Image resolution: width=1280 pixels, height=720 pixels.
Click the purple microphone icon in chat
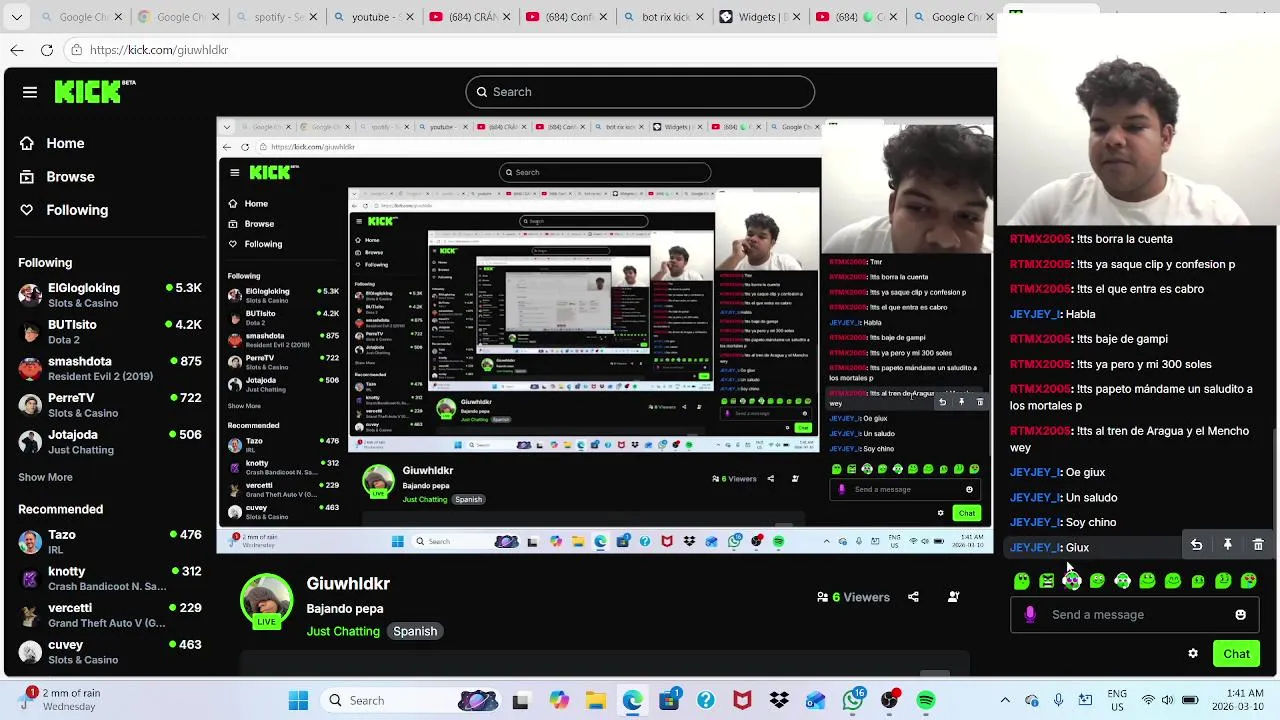(x=1030, y=615)
